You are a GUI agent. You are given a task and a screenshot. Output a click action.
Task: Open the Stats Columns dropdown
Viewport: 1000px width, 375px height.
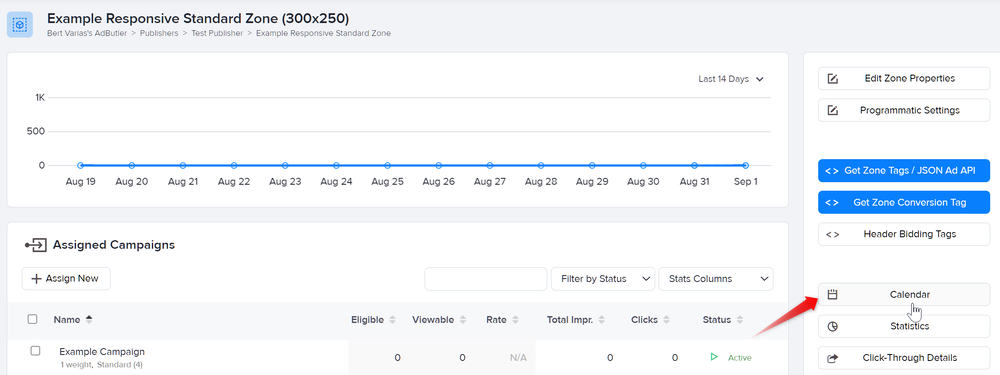[x=716, y=279]
